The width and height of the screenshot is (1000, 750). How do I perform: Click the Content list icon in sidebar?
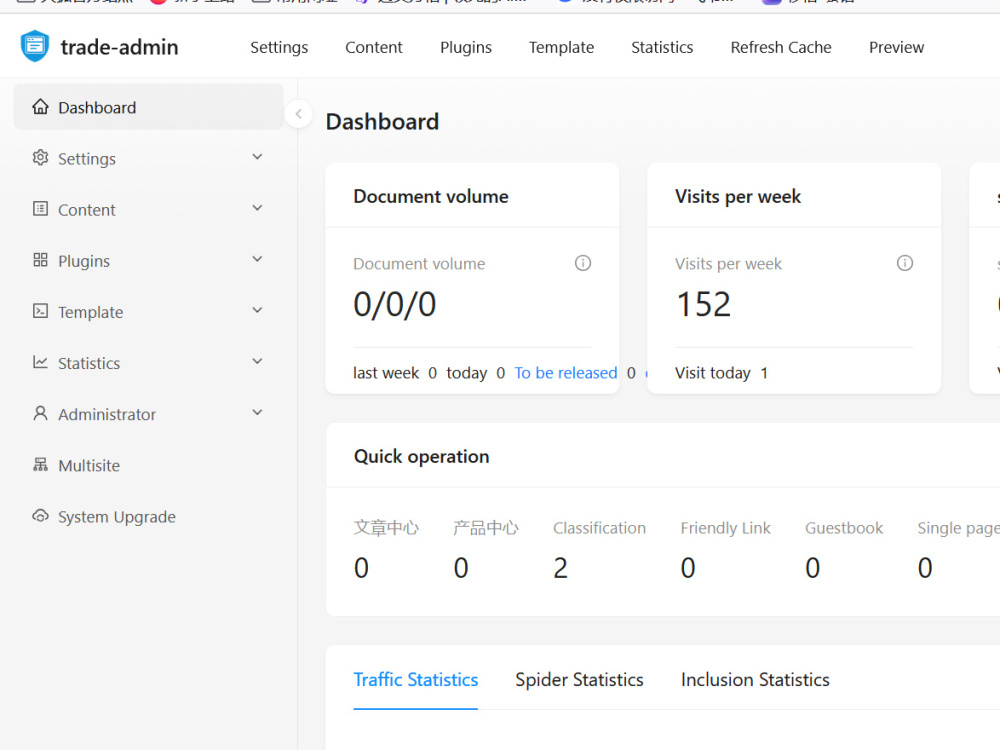(x=40, y=209)
